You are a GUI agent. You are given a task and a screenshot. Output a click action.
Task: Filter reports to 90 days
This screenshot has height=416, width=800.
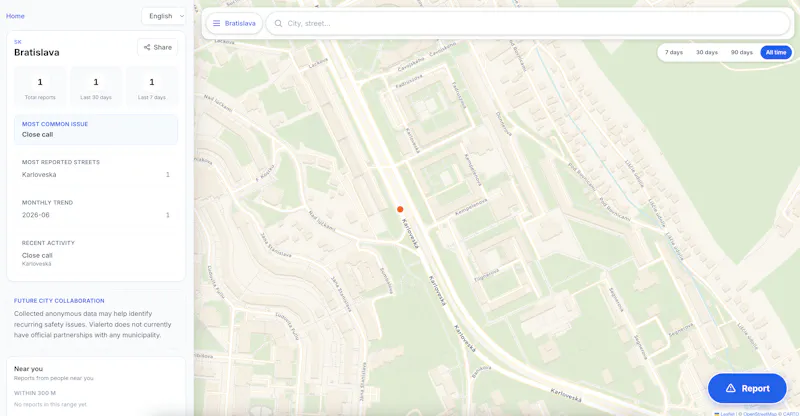[741, 53]
